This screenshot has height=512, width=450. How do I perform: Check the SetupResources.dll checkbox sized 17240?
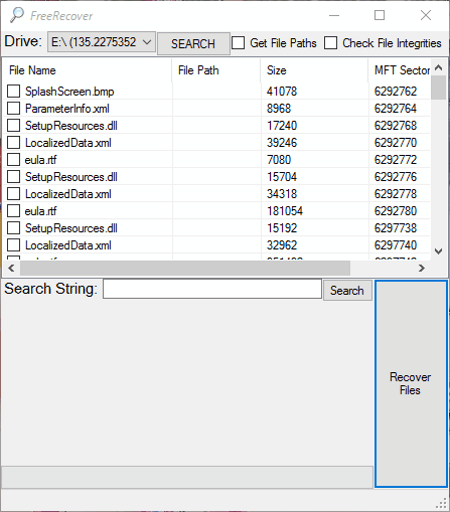14,125
